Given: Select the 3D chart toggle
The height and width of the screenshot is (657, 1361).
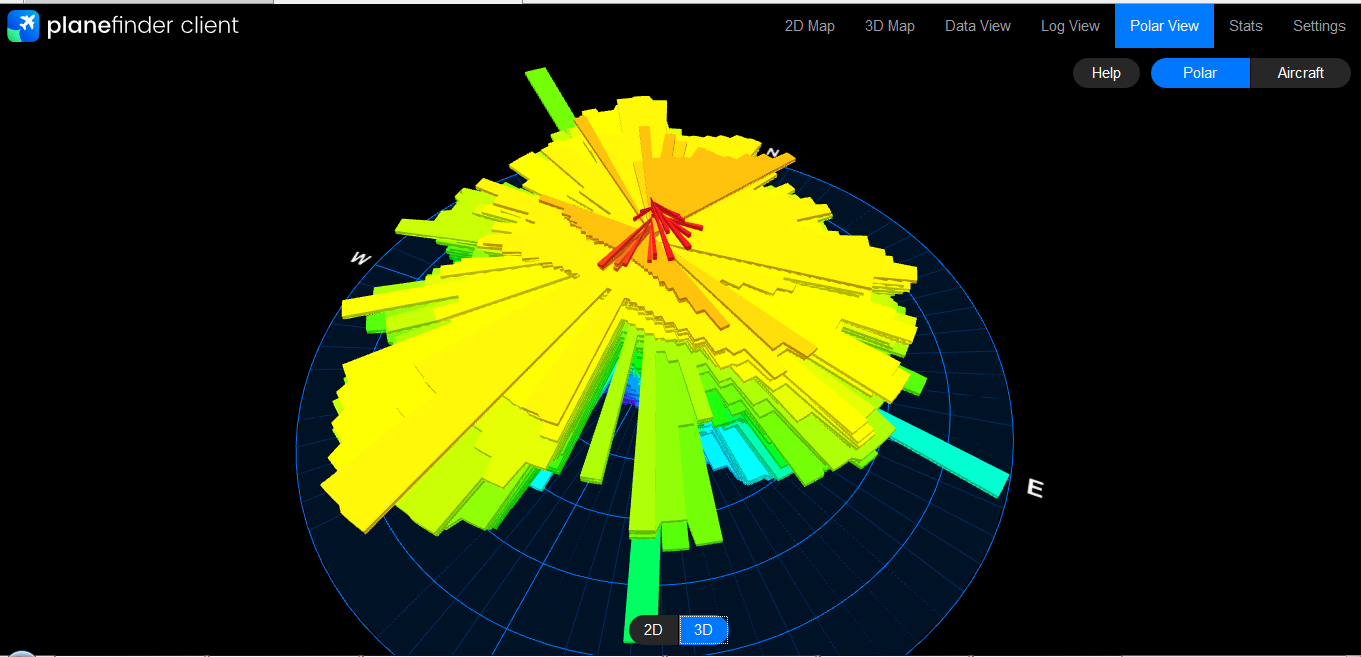Looking at the screenshot, I should point(703,630).
